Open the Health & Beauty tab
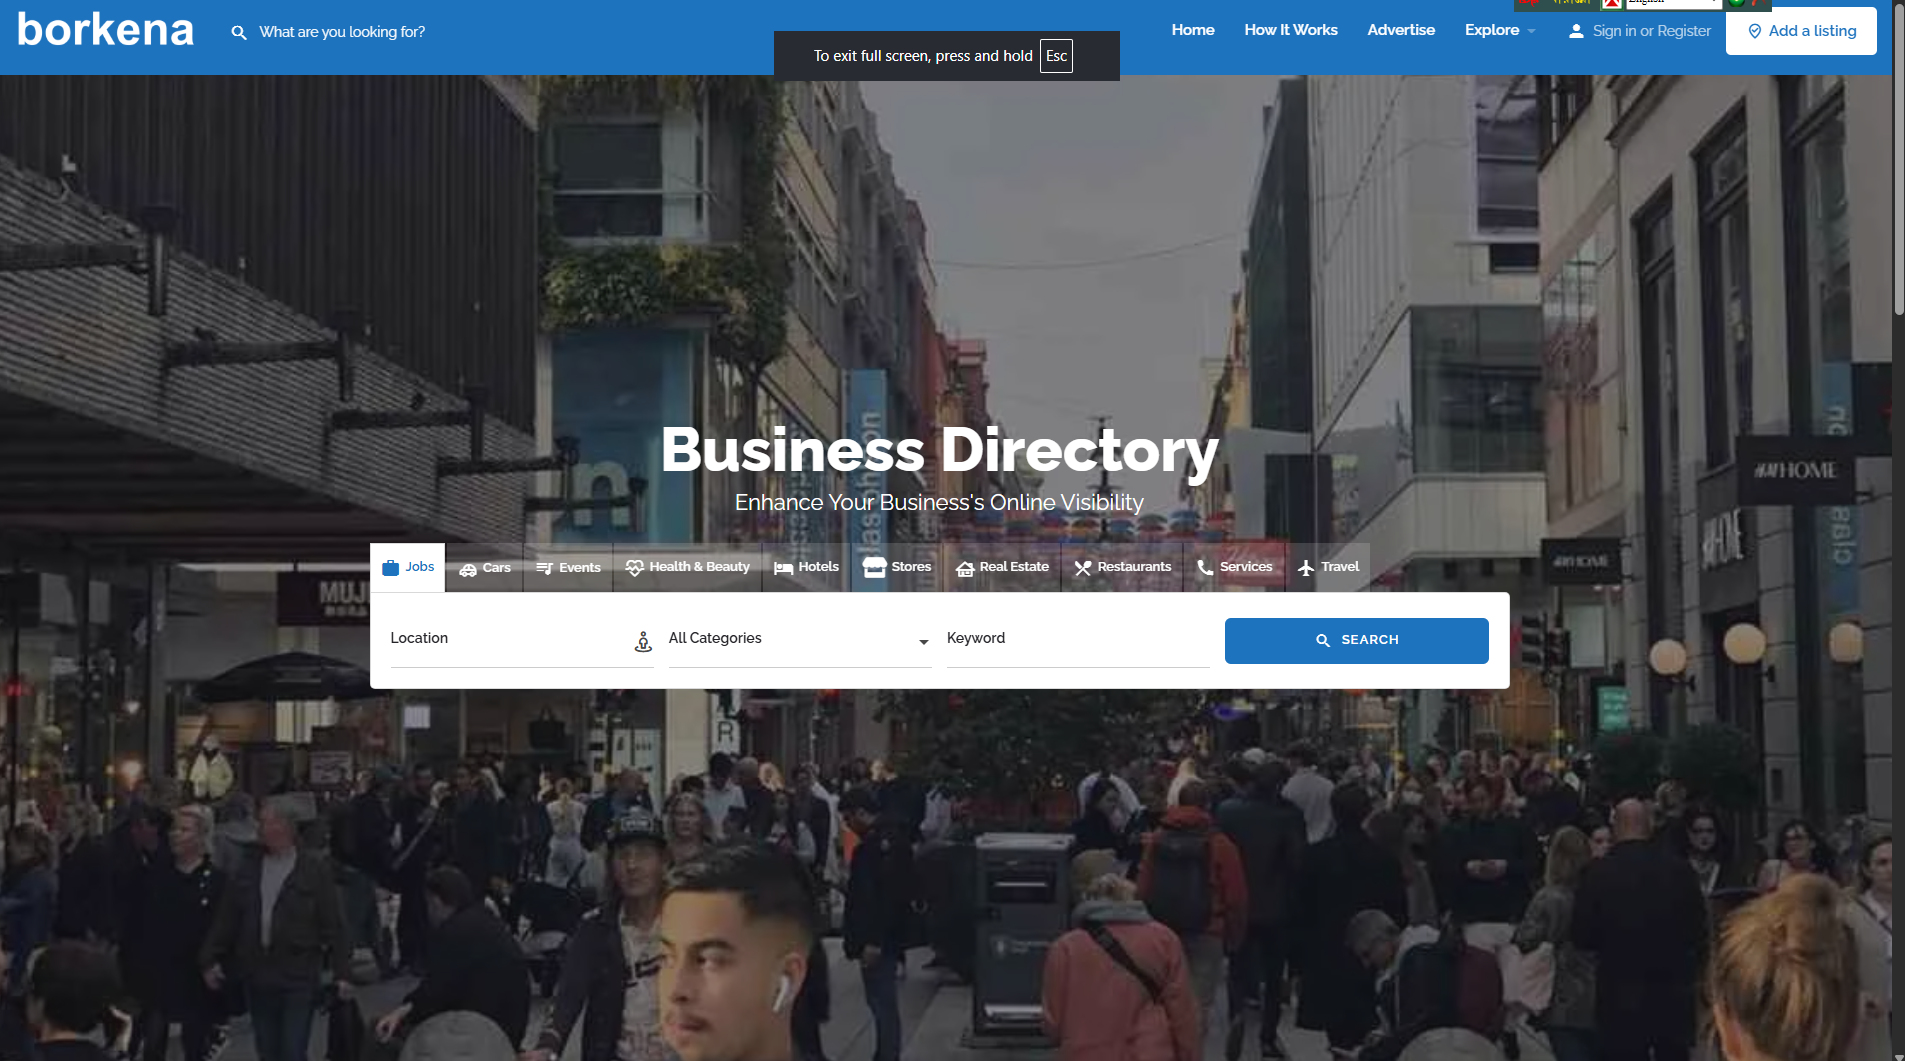The height and width of the screenshot is (1061, 1905). pos(687,567)
